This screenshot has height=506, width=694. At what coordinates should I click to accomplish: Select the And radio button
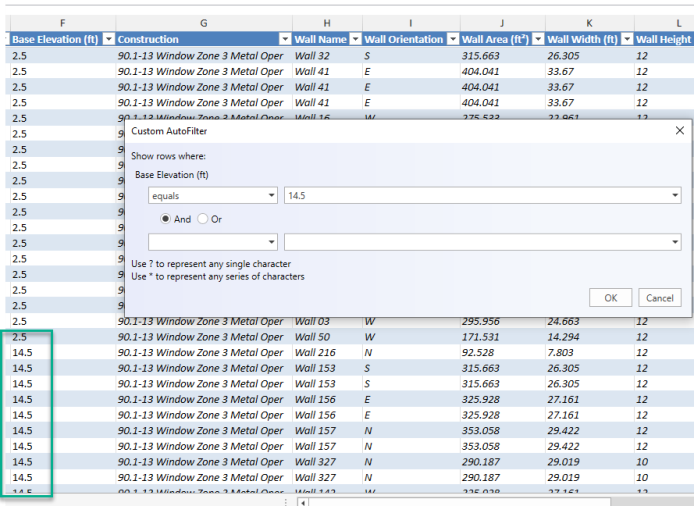click(166, 219)
